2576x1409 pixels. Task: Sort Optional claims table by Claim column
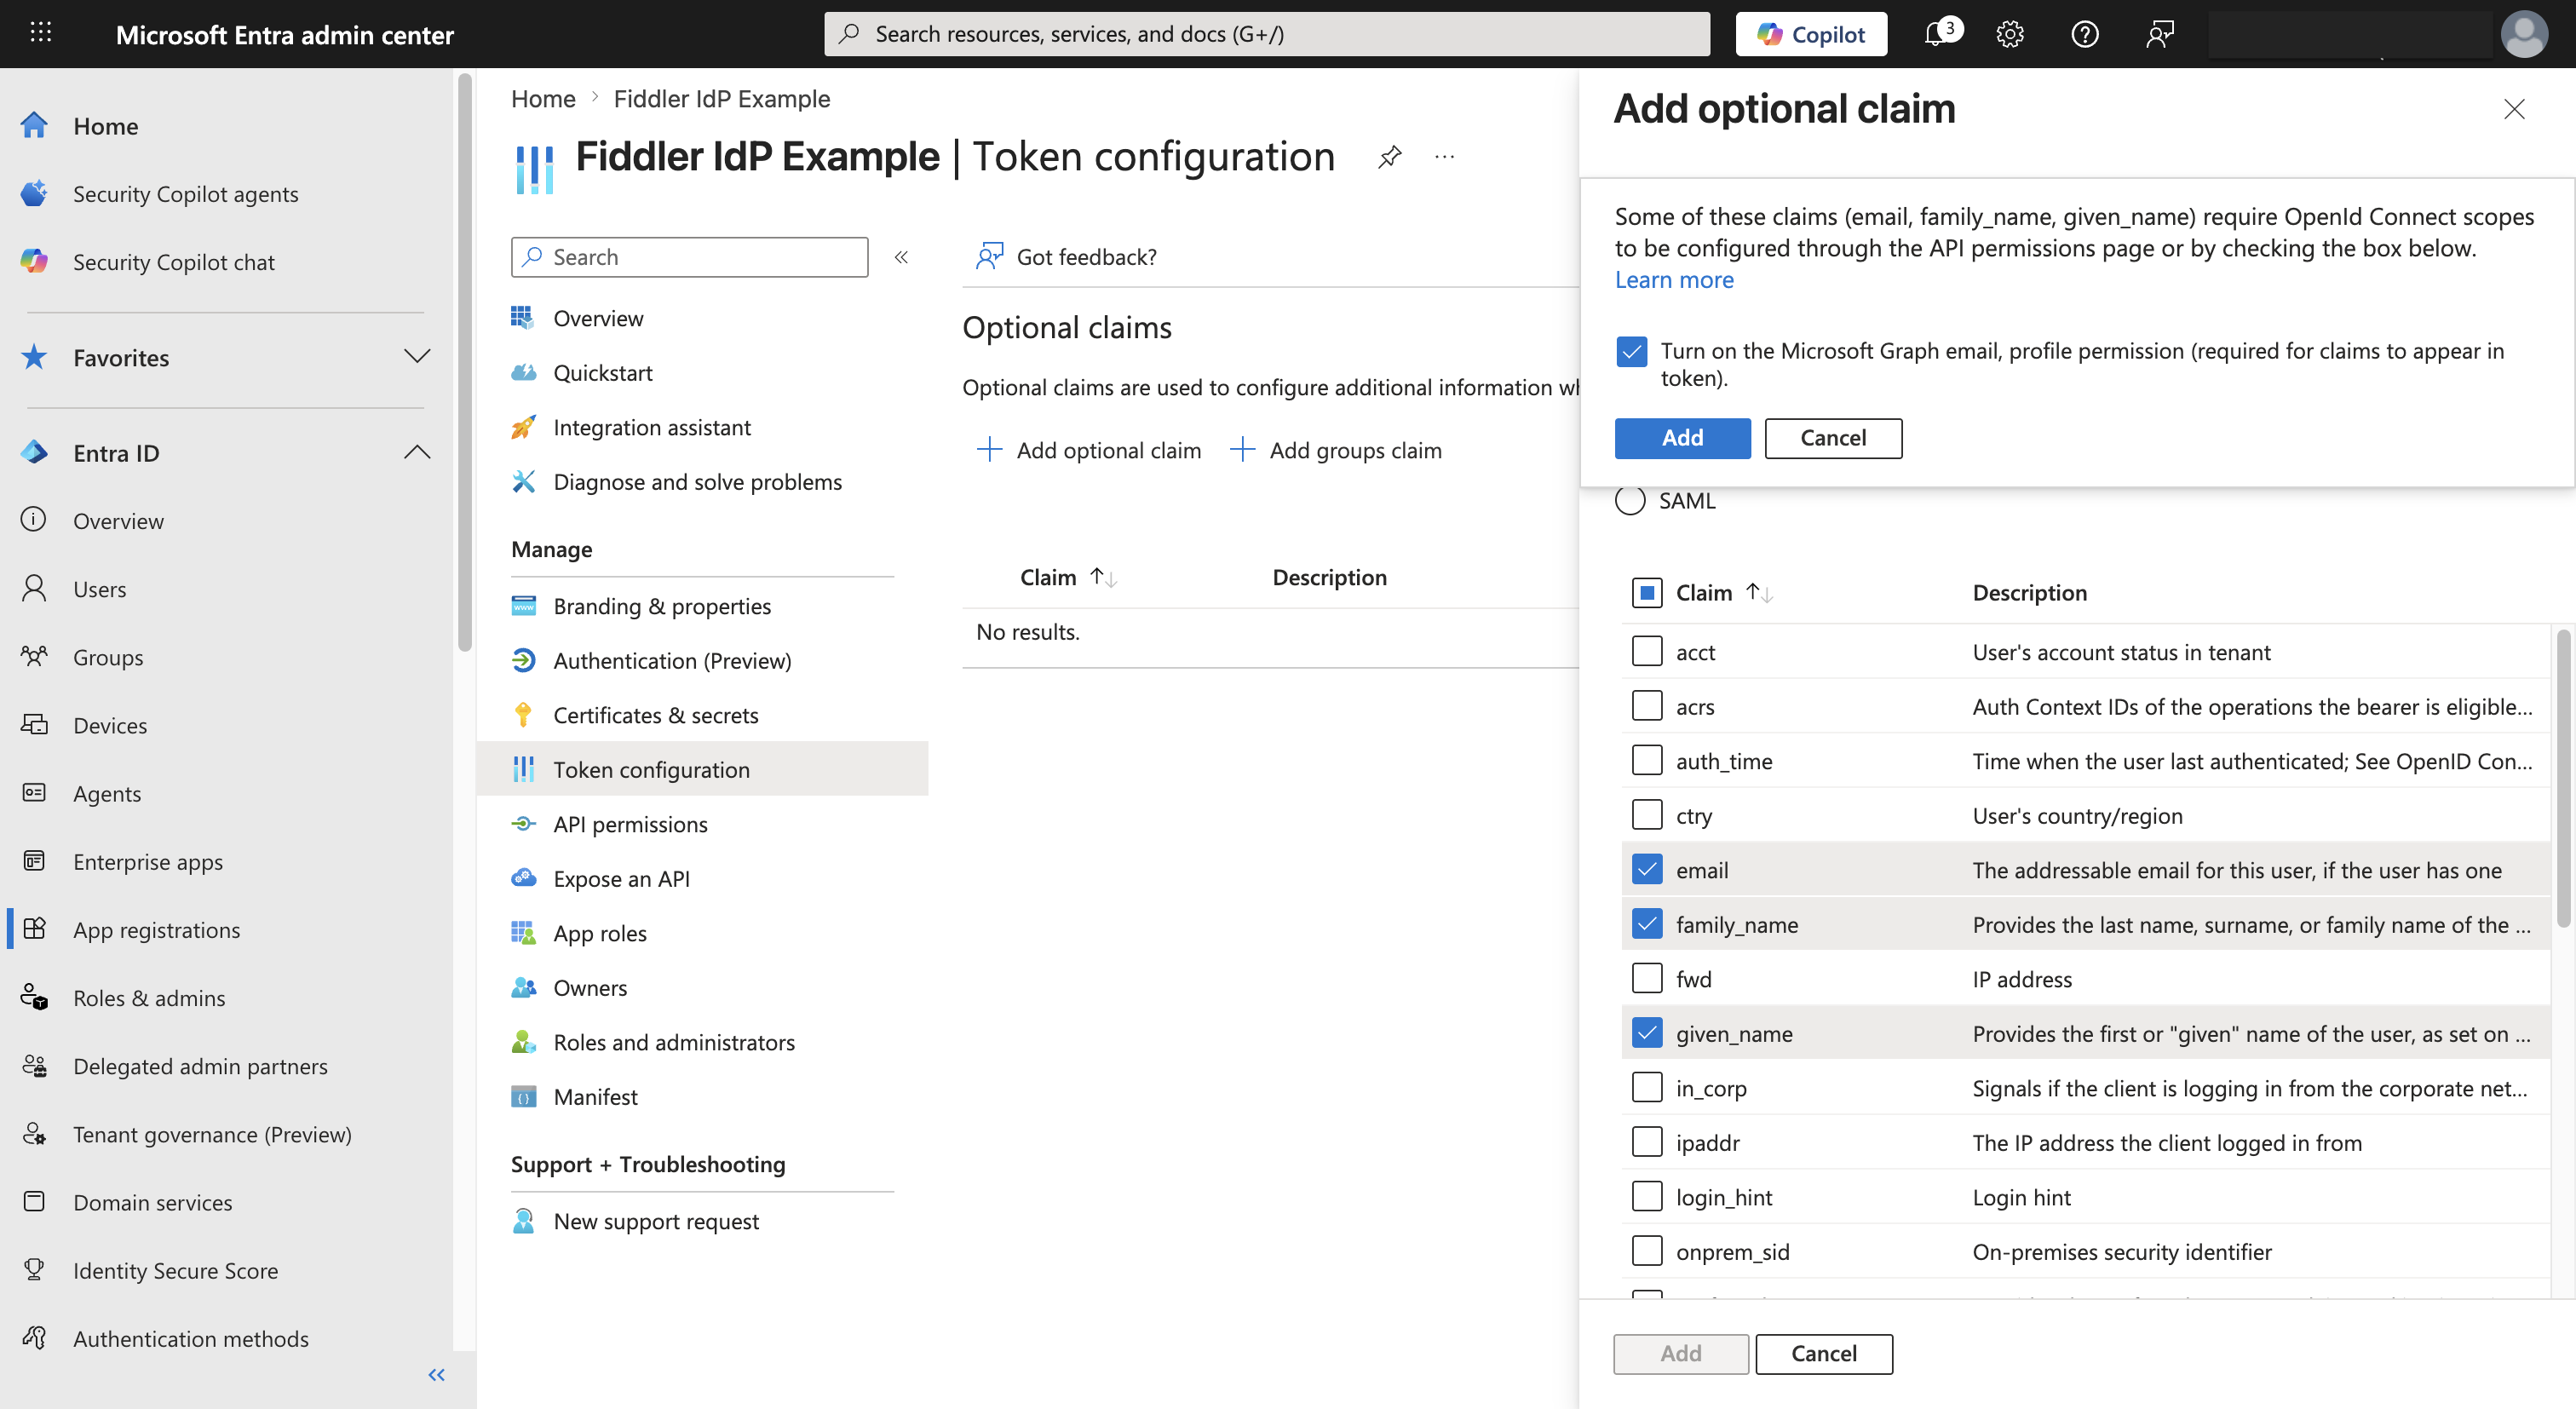(1067, 577)
